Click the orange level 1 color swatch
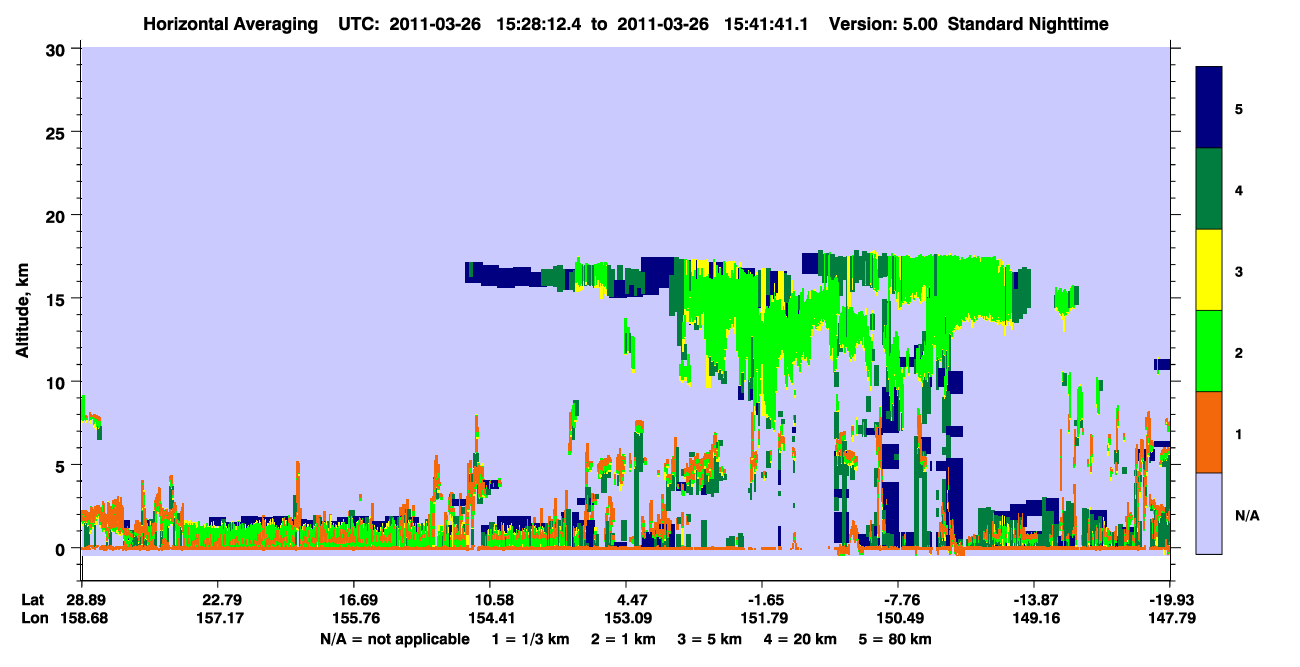 (1209, 432)
